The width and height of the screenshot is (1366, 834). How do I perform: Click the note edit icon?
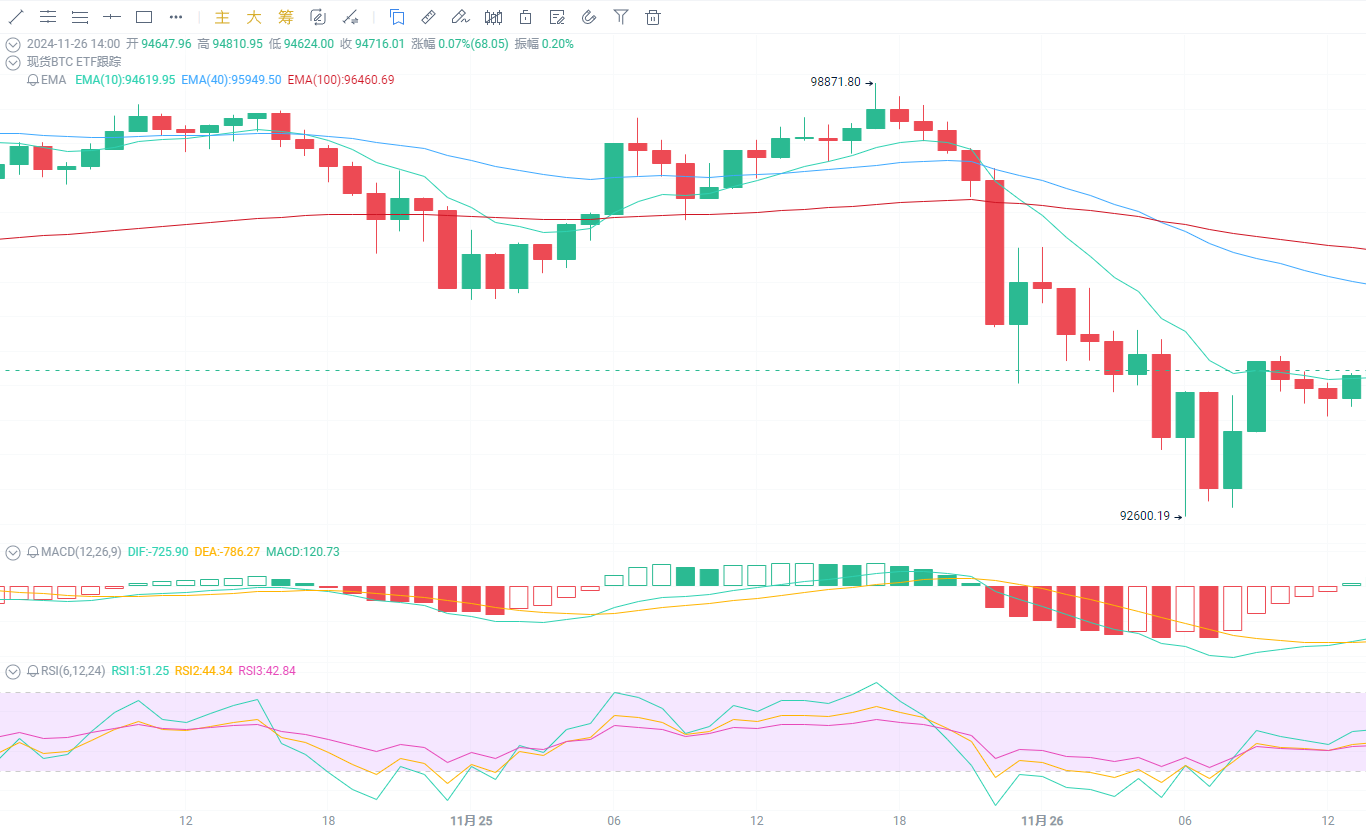point(557,17)
